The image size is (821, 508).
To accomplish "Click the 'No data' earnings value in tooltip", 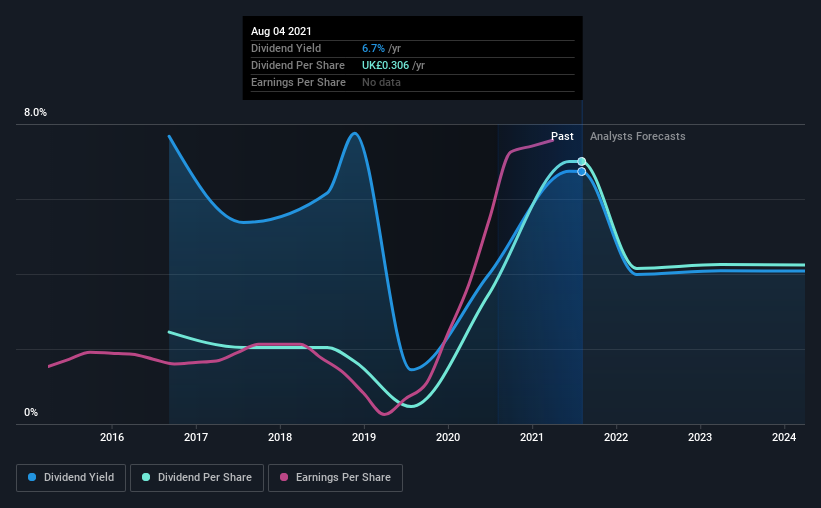I will (381, 83).
